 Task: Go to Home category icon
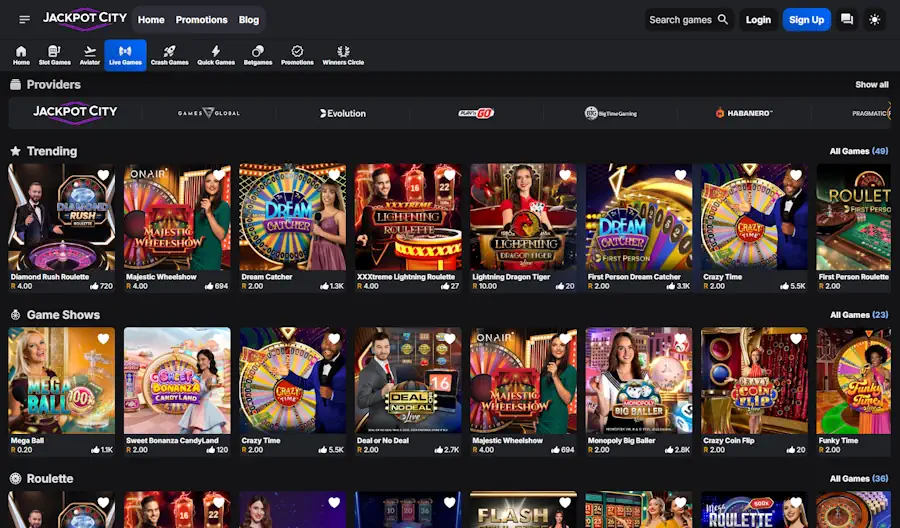tap(21, 55)
